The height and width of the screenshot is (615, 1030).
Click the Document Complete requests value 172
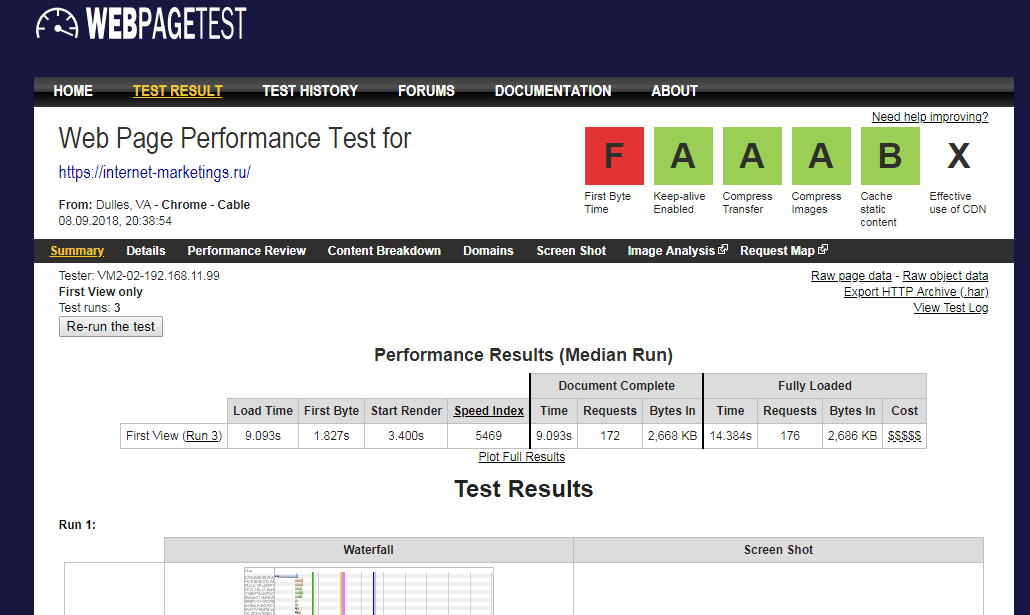(x=610, y=436)
